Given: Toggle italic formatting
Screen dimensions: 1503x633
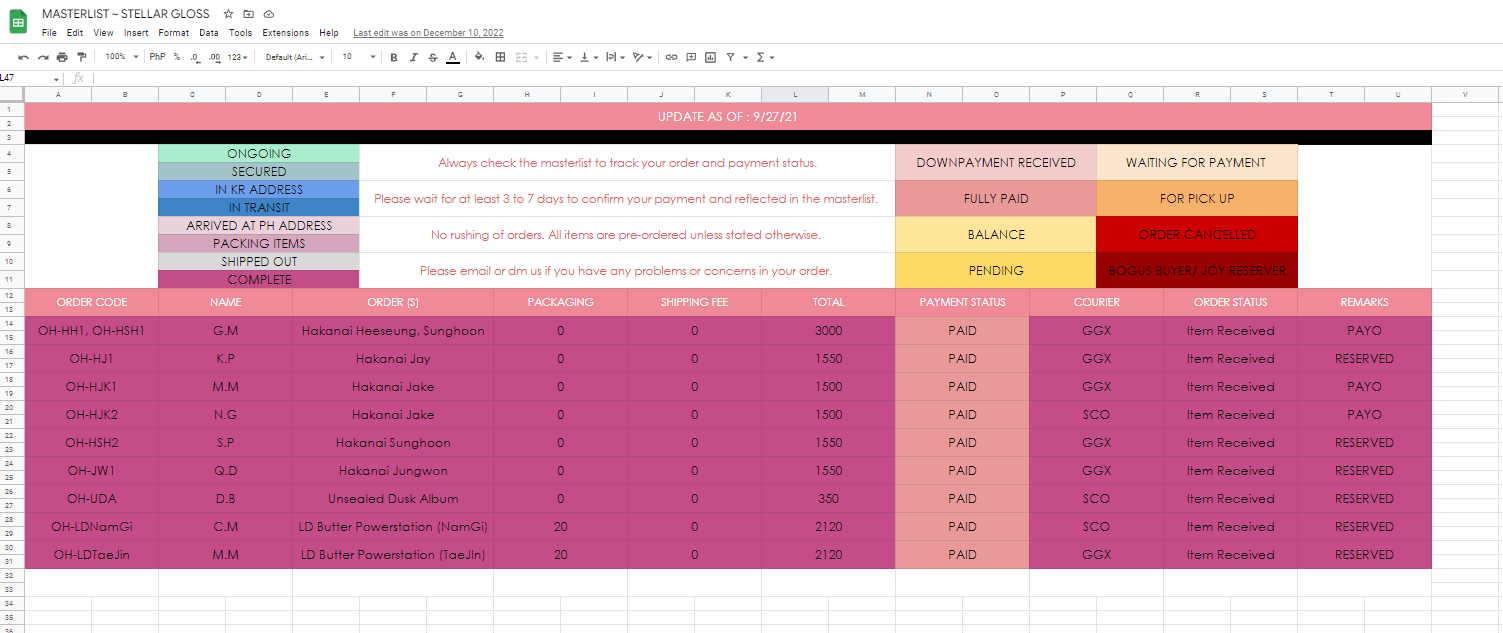Looking at the screenshot, I should [413, 57].
